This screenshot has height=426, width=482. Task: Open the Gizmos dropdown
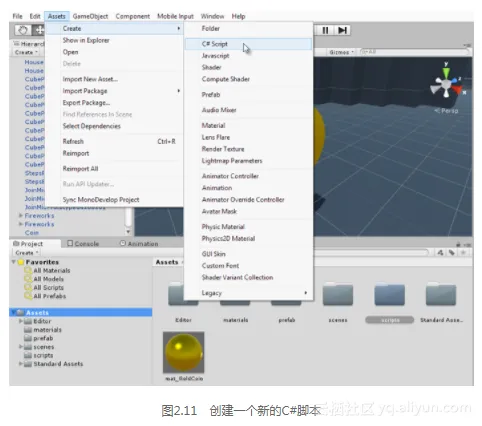pyautogui.click(x=341, y=52)
